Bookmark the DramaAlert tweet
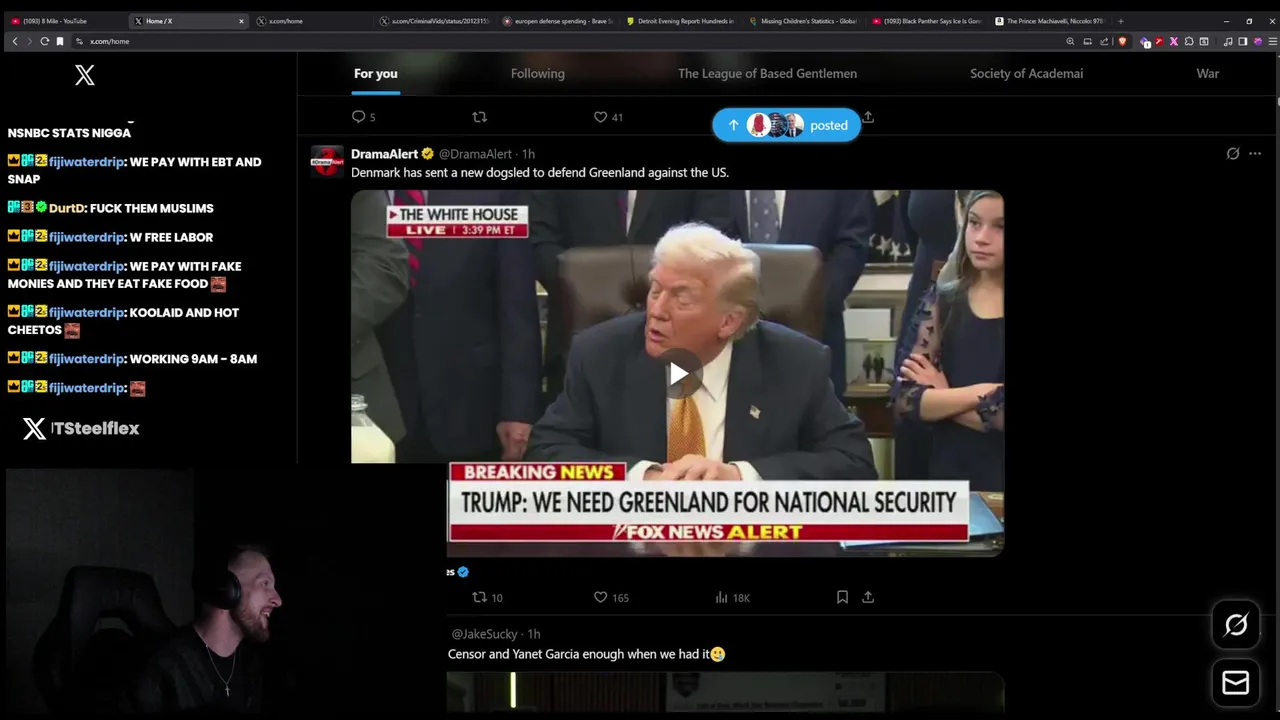Image resolution: width=1280 pixels, height=720 pixels. click(842, 597)
